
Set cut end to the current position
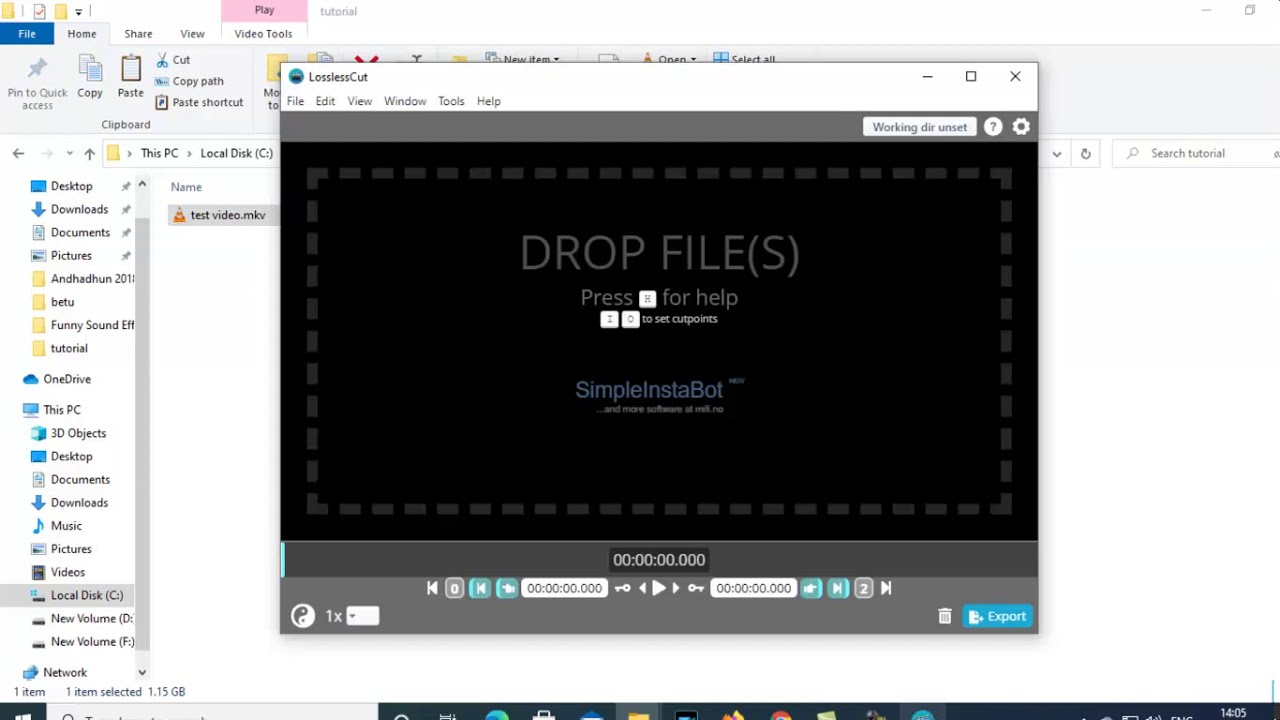[811, 588]
